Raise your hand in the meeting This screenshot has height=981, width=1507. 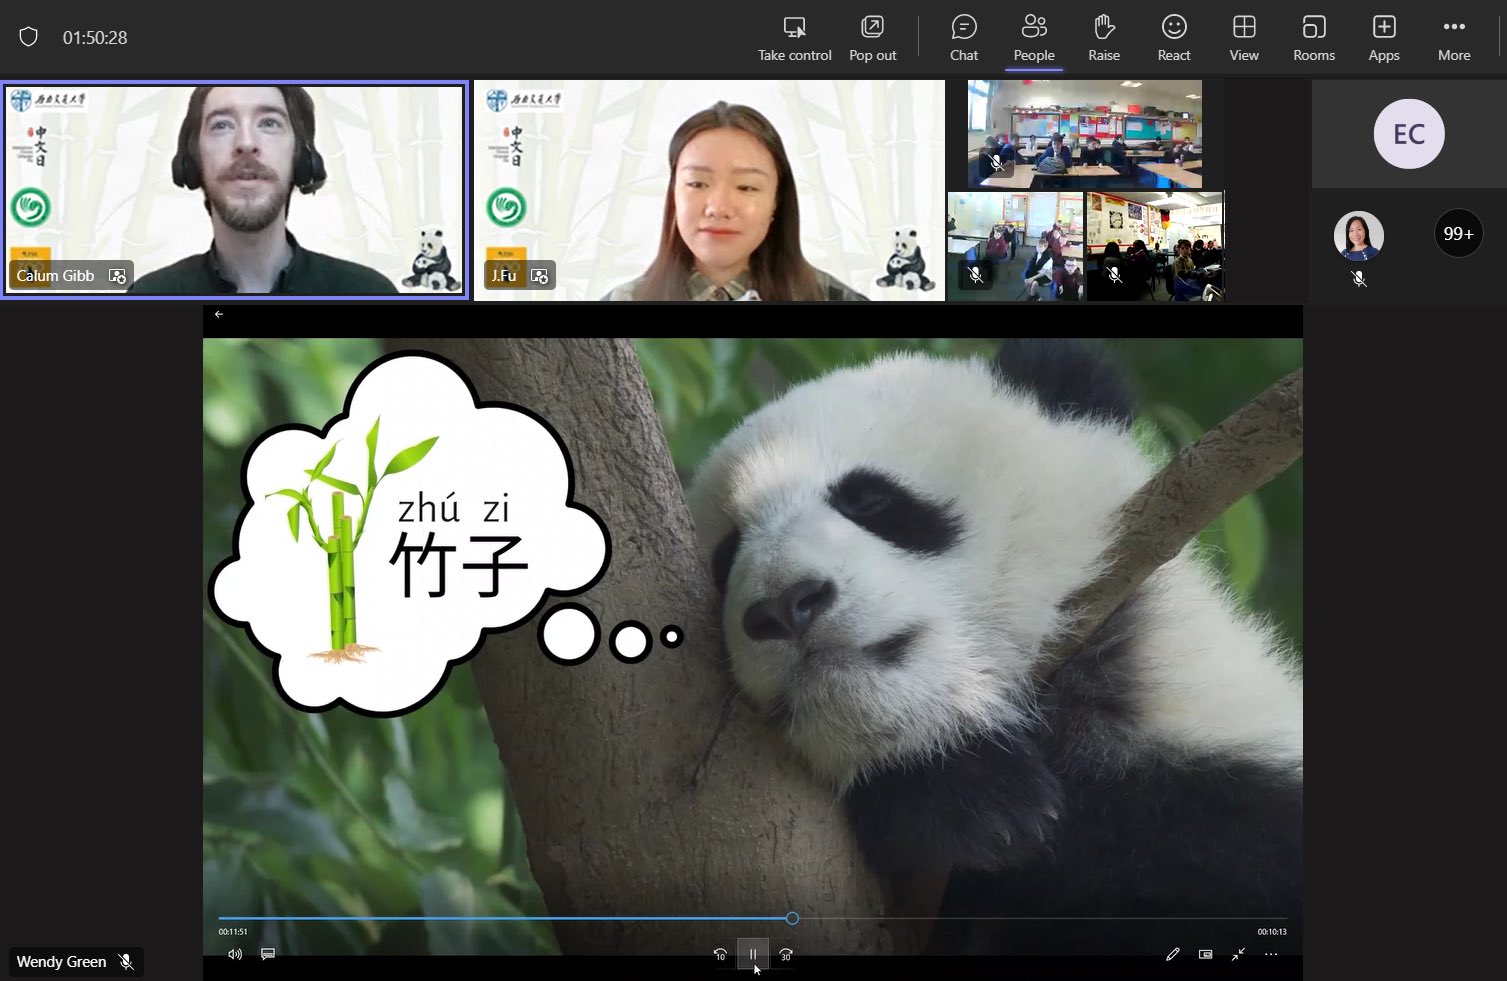(x=1103, y=38)
